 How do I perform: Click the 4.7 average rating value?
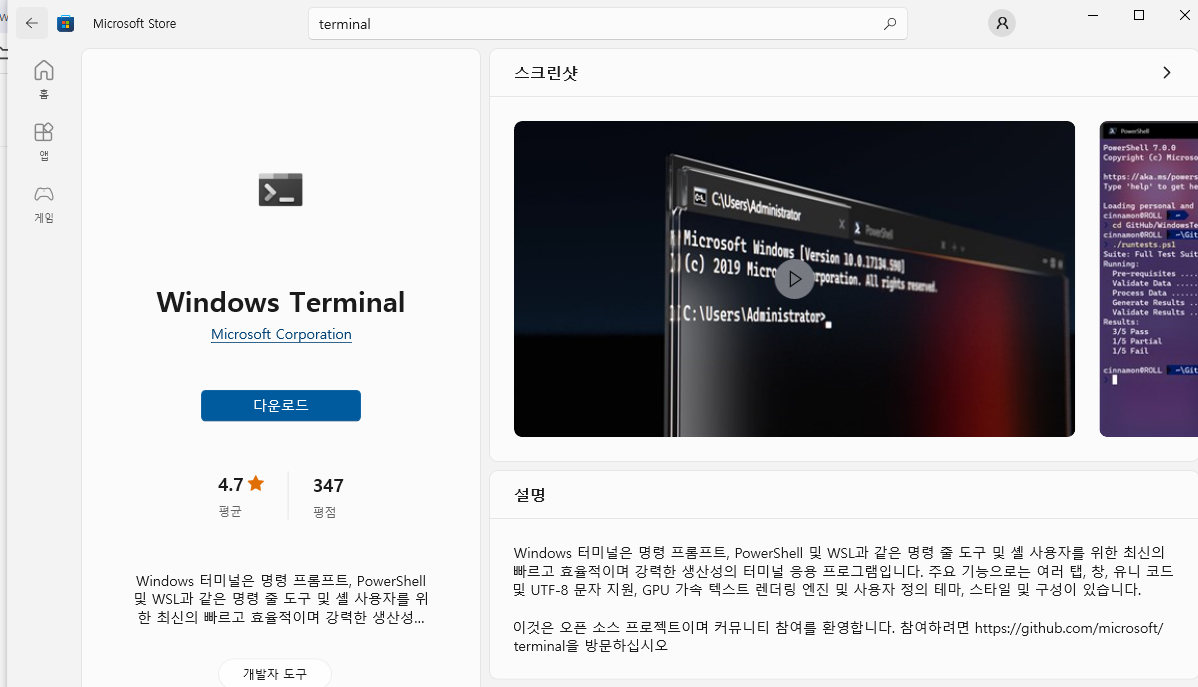click(x=231, y=484)
